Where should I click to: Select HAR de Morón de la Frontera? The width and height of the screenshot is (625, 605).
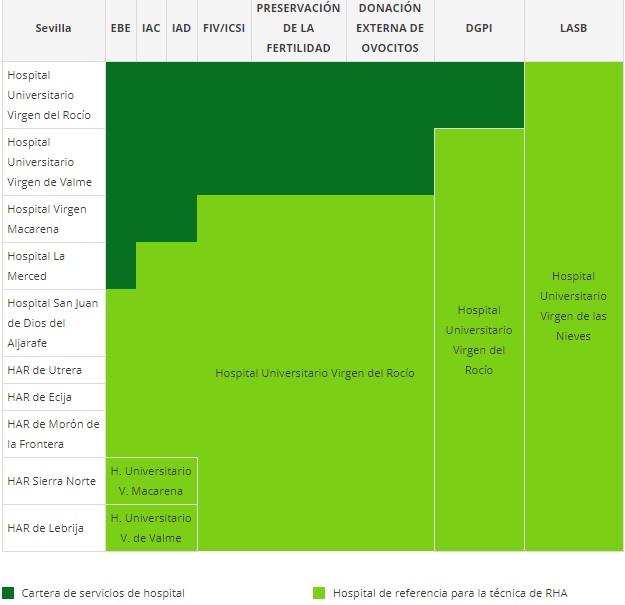(53, 434)
